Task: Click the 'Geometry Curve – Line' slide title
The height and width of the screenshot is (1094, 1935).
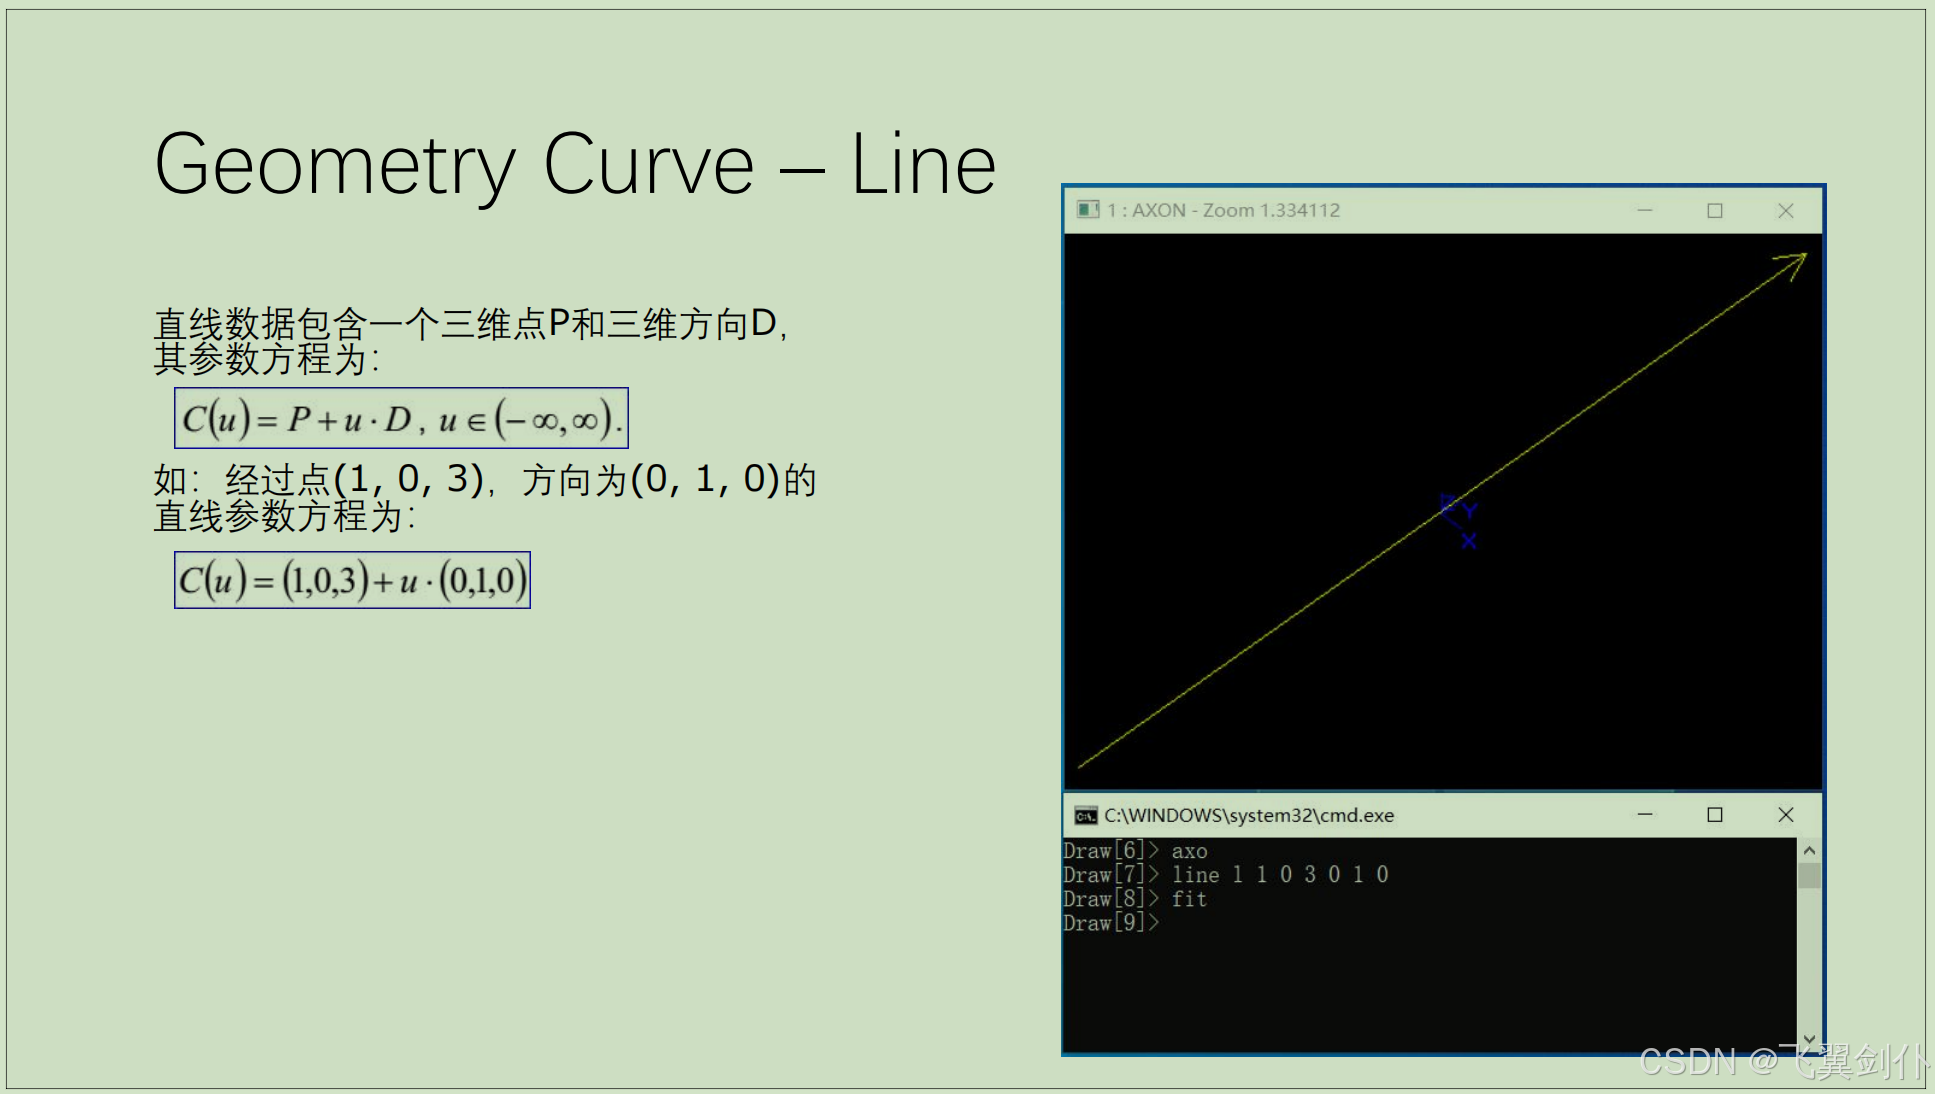Action: [x=575, y=165]
